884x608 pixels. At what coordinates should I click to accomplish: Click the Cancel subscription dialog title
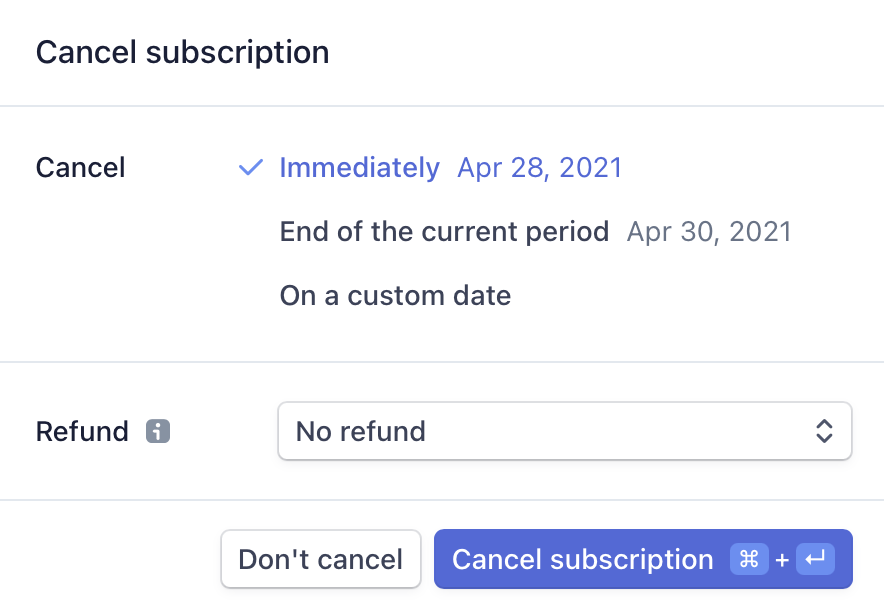click(182, 52)
